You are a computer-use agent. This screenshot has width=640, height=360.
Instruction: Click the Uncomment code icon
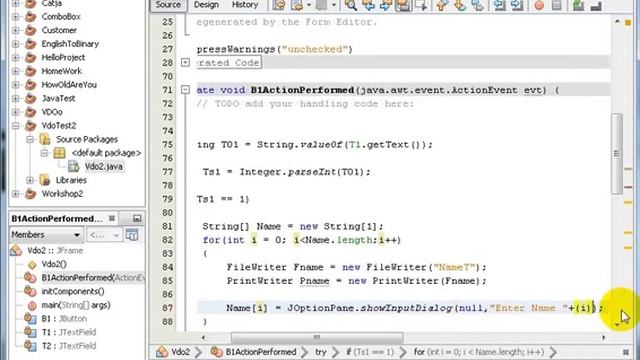pos(596,5)
